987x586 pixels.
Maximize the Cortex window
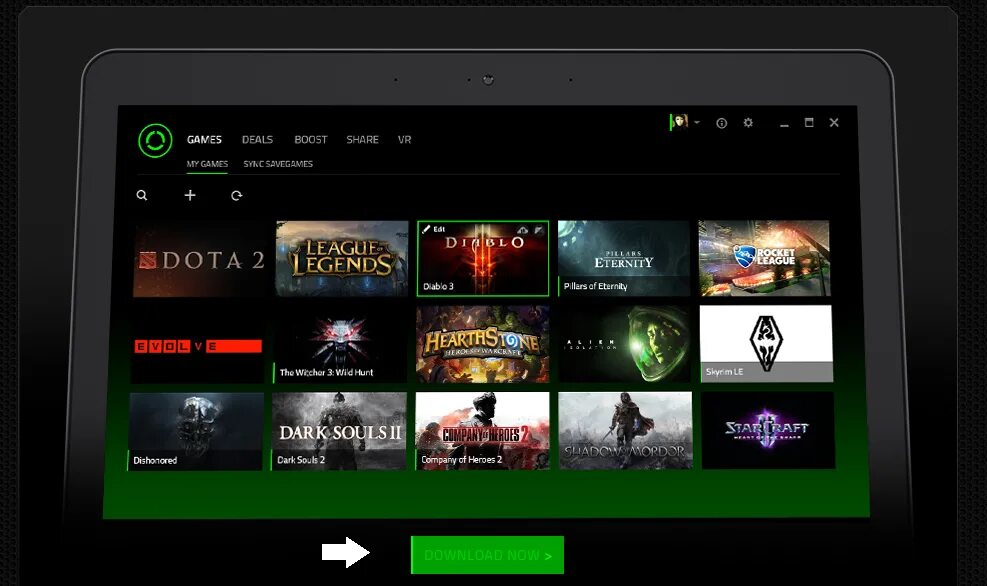point(809,123)
